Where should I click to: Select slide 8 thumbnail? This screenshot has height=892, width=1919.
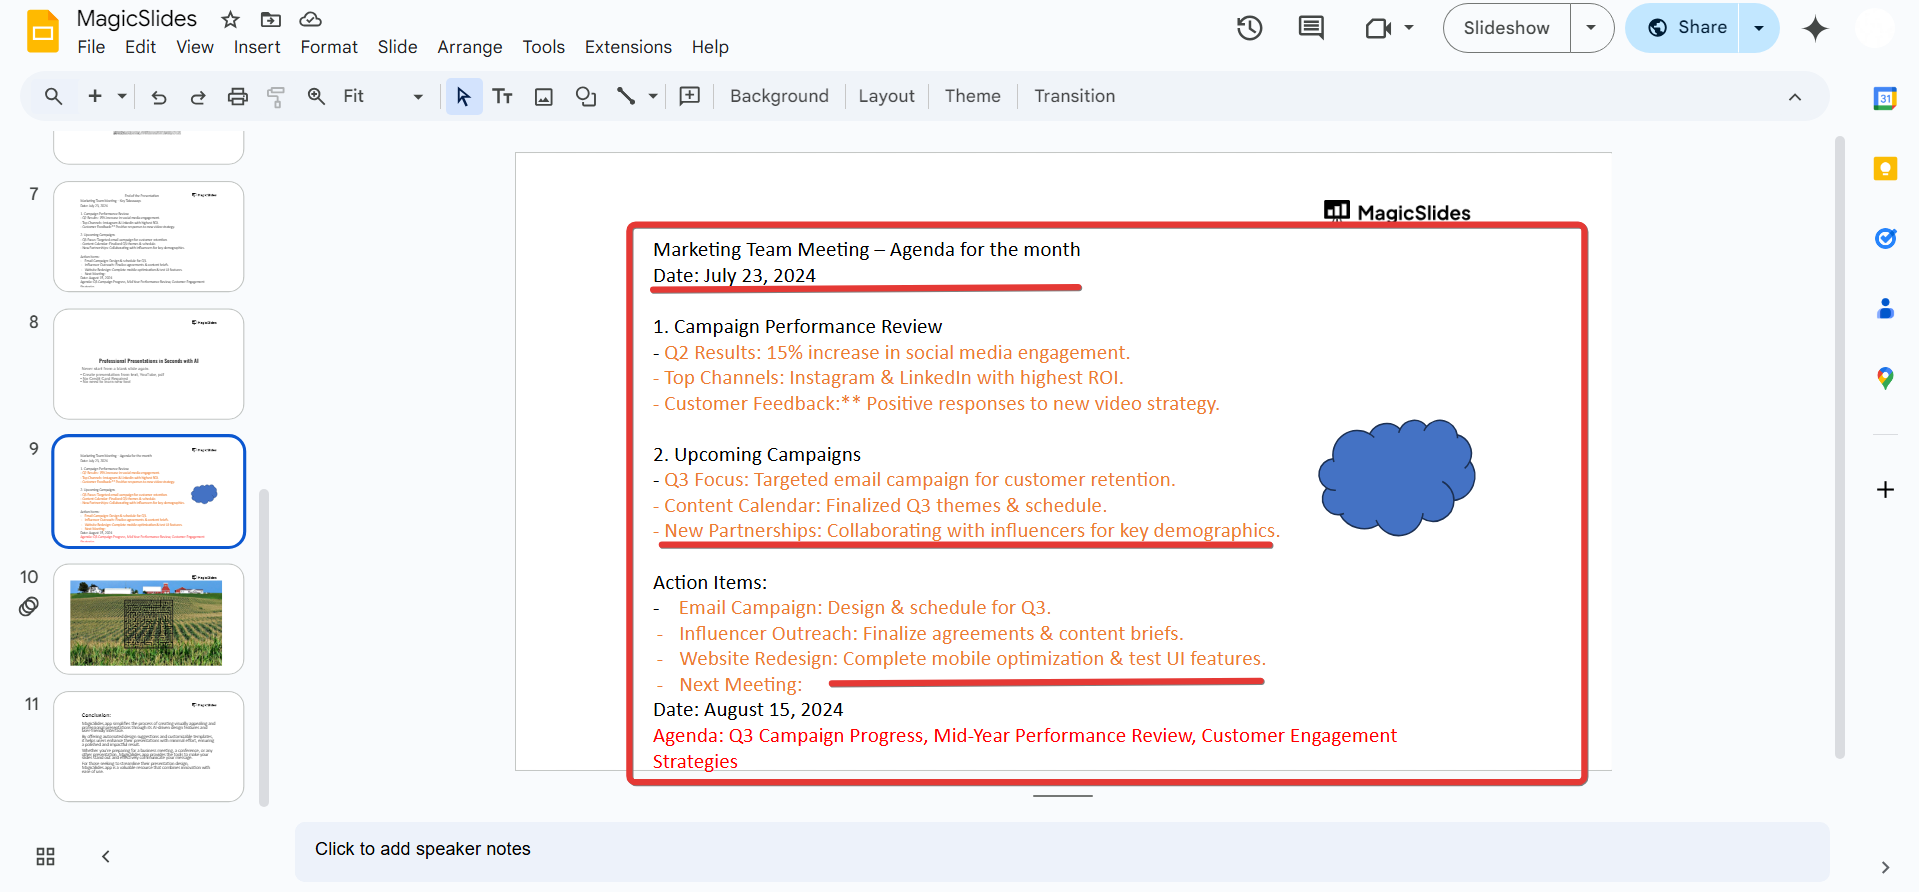tap(149, 364)
